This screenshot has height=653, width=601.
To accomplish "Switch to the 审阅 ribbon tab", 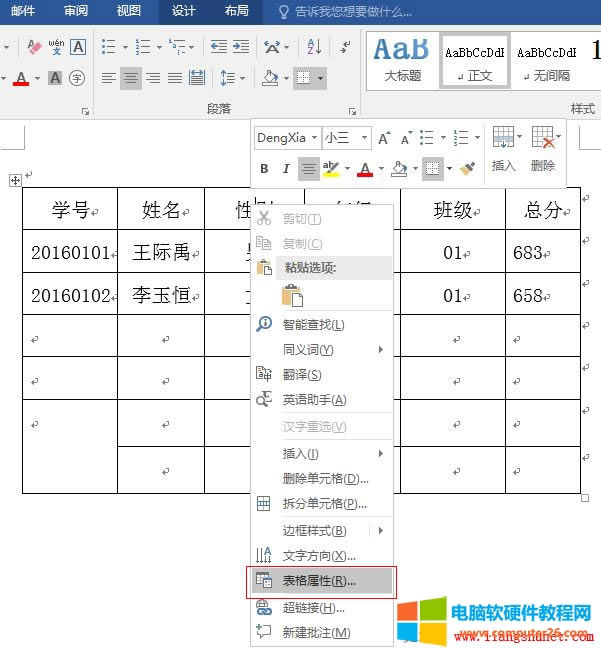I will [76, 11].
